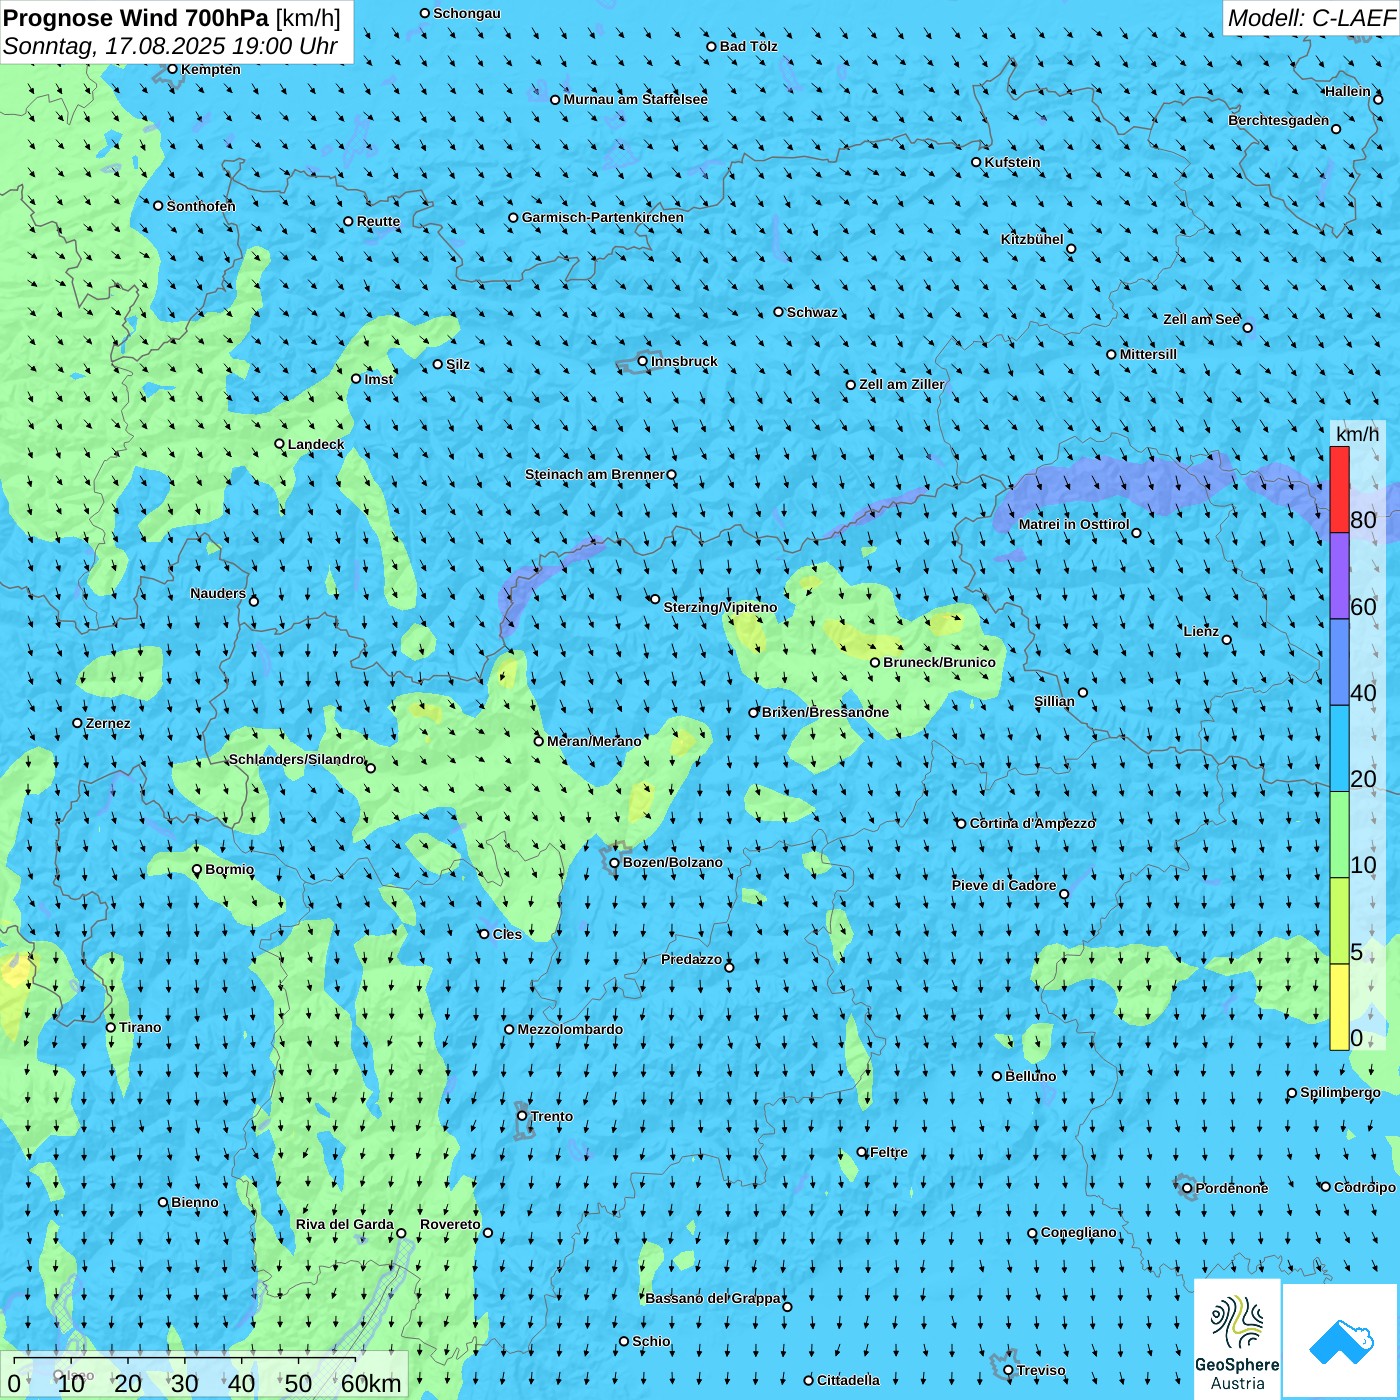This screenshot has width=1400, height=1400.
Task: Click the GeoSphere Austria logo
Action: [1237, 1340]
